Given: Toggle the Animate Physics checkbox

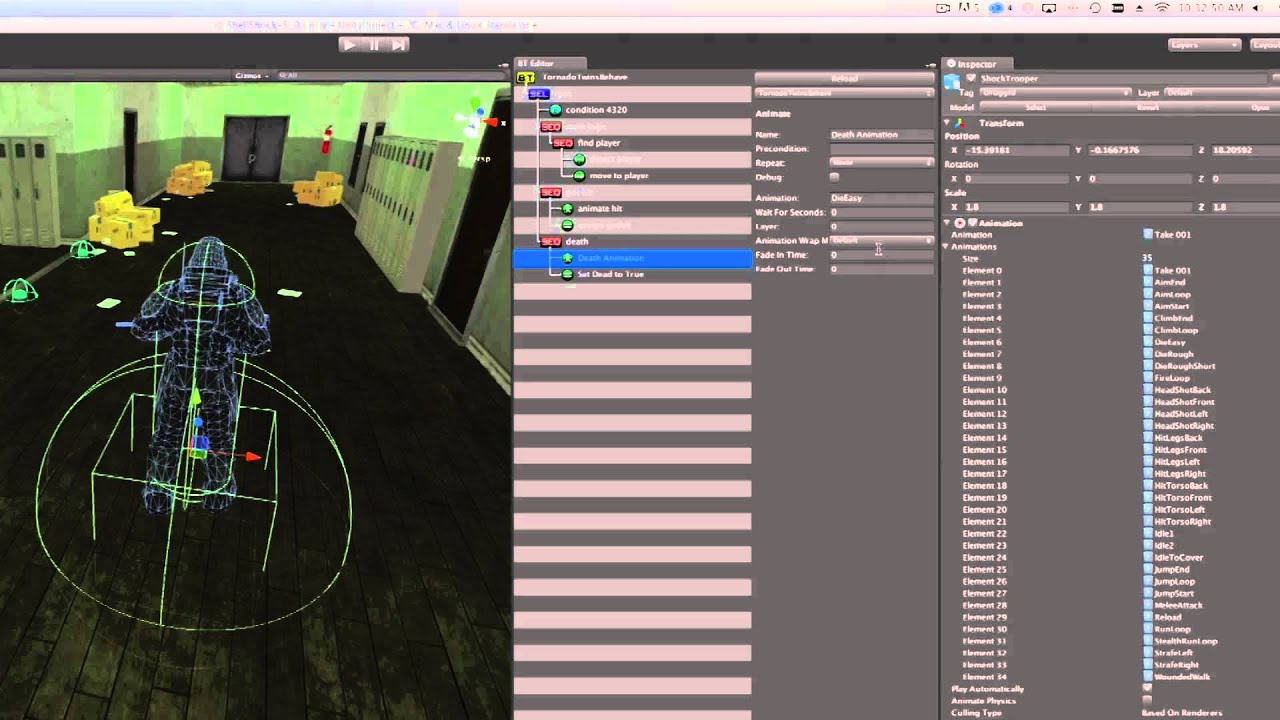Looking at the screenshot, I should [1148, 701].
